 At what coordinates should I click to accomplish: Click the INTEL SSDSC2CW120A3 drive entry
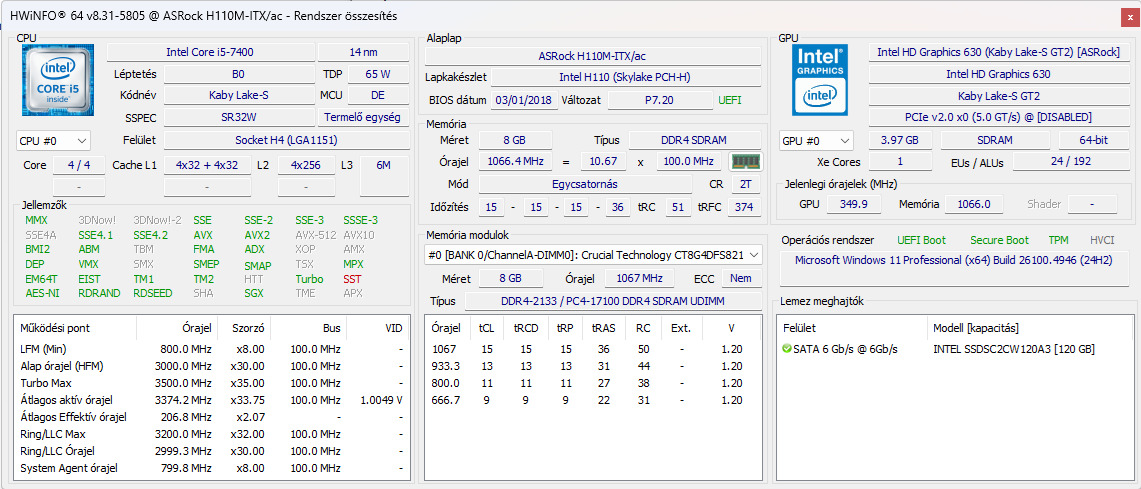pos(1013,349)
